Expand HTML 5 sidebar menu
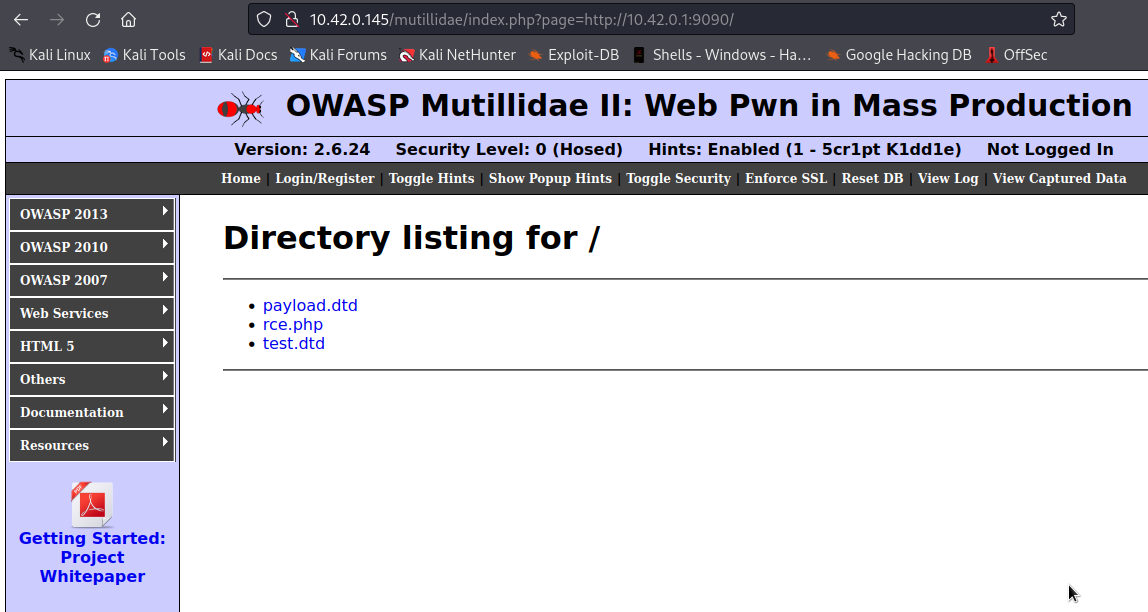 [92, 346]
